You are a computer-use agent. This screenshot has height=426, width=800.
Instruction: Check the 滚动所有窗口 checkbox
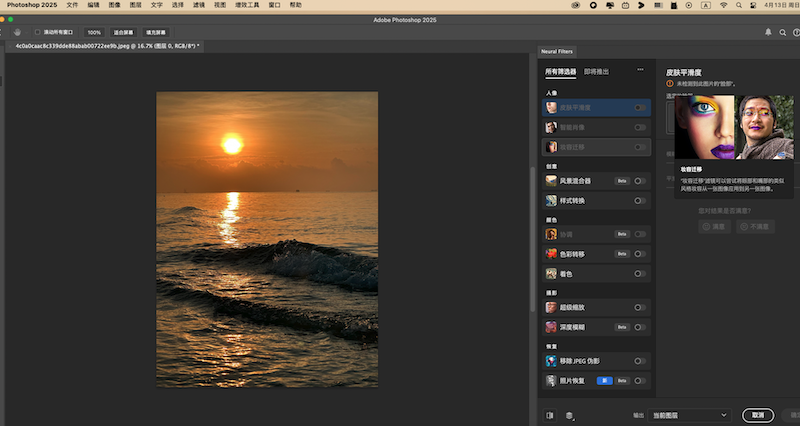point(38,32)
